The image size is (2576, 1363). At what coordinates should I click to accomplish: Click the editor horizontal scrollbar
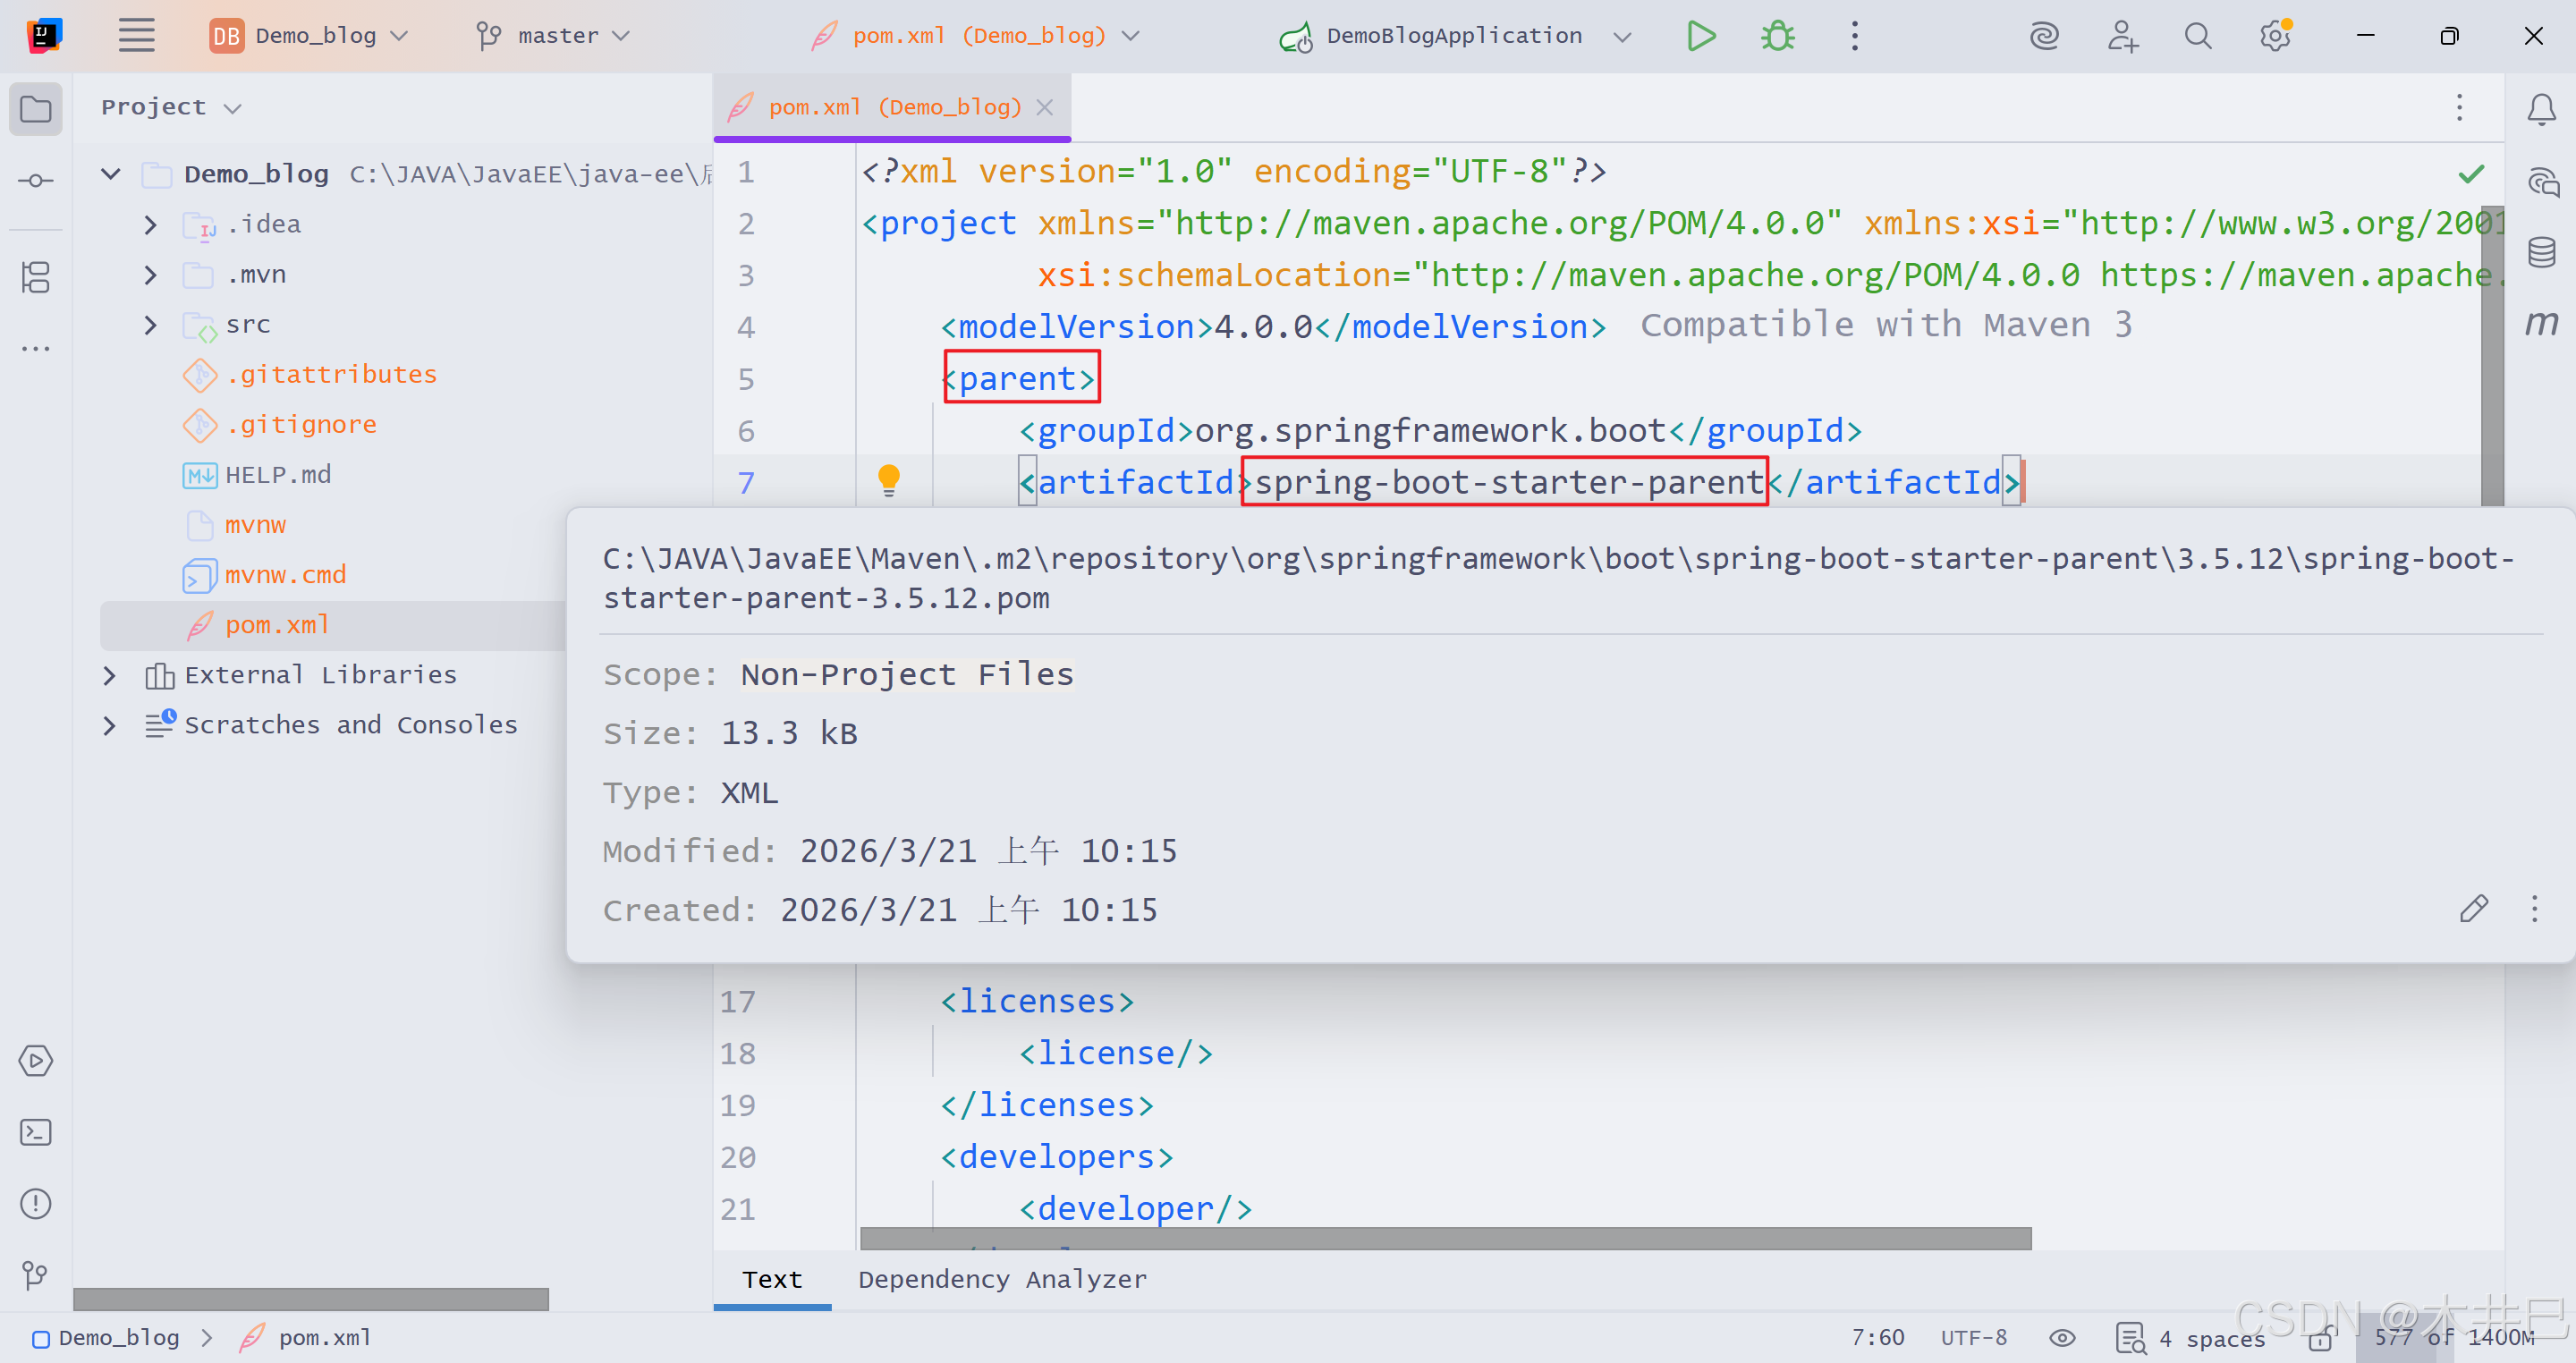pos(1445,1238)
